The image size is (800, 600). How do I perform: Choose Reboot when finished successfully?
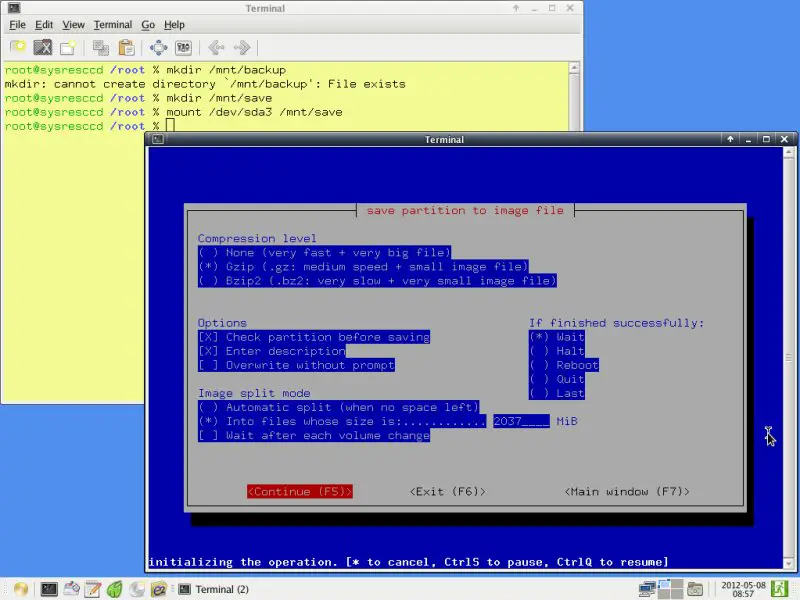pos(538,365)
